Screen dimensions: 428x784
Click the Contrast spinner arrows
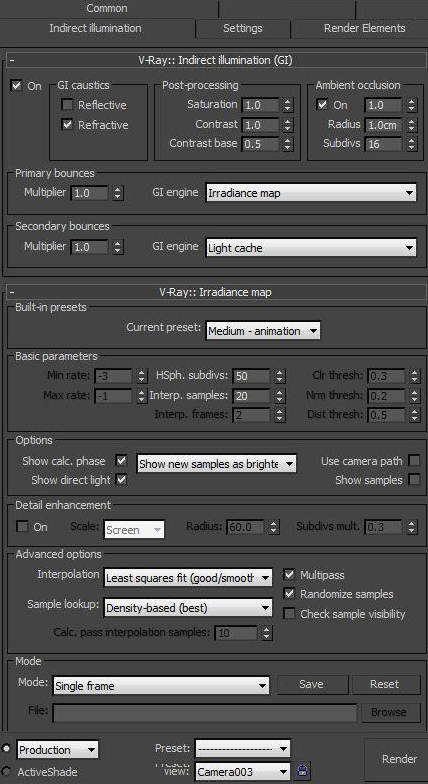click(x=287, y=124)
